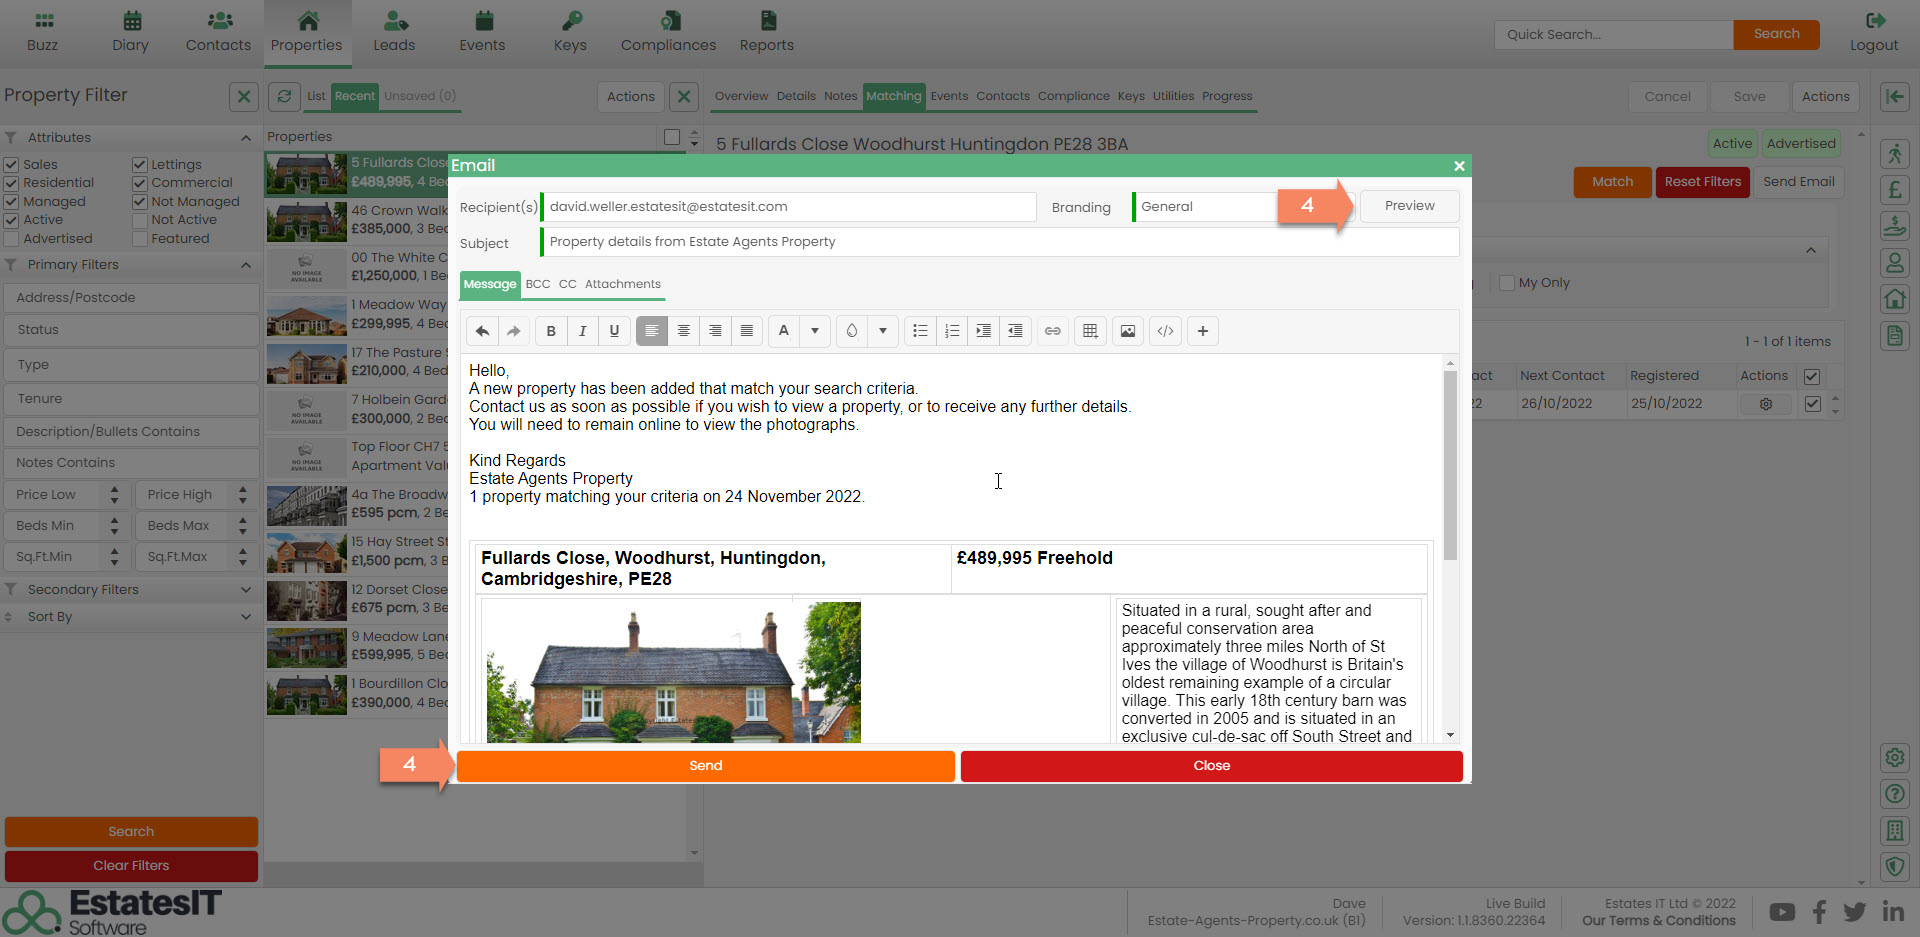Toggle bold formatting in email editor
Screen dimensions: 1920x937
(551, 331)
